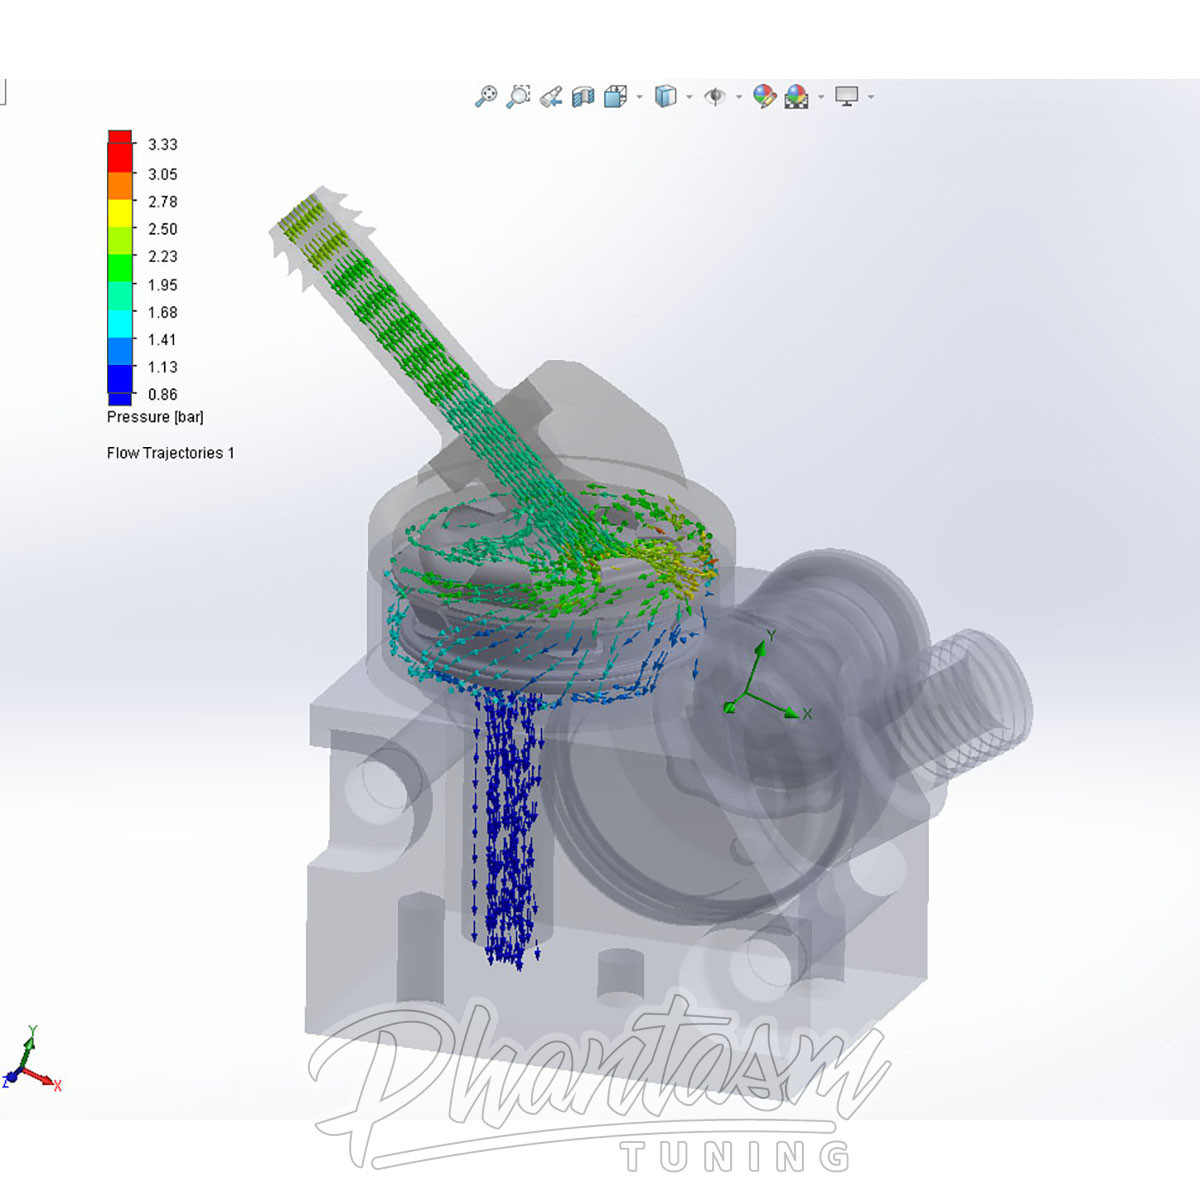
Task: Click the legend value 3.05
Action: click(163, 174)
